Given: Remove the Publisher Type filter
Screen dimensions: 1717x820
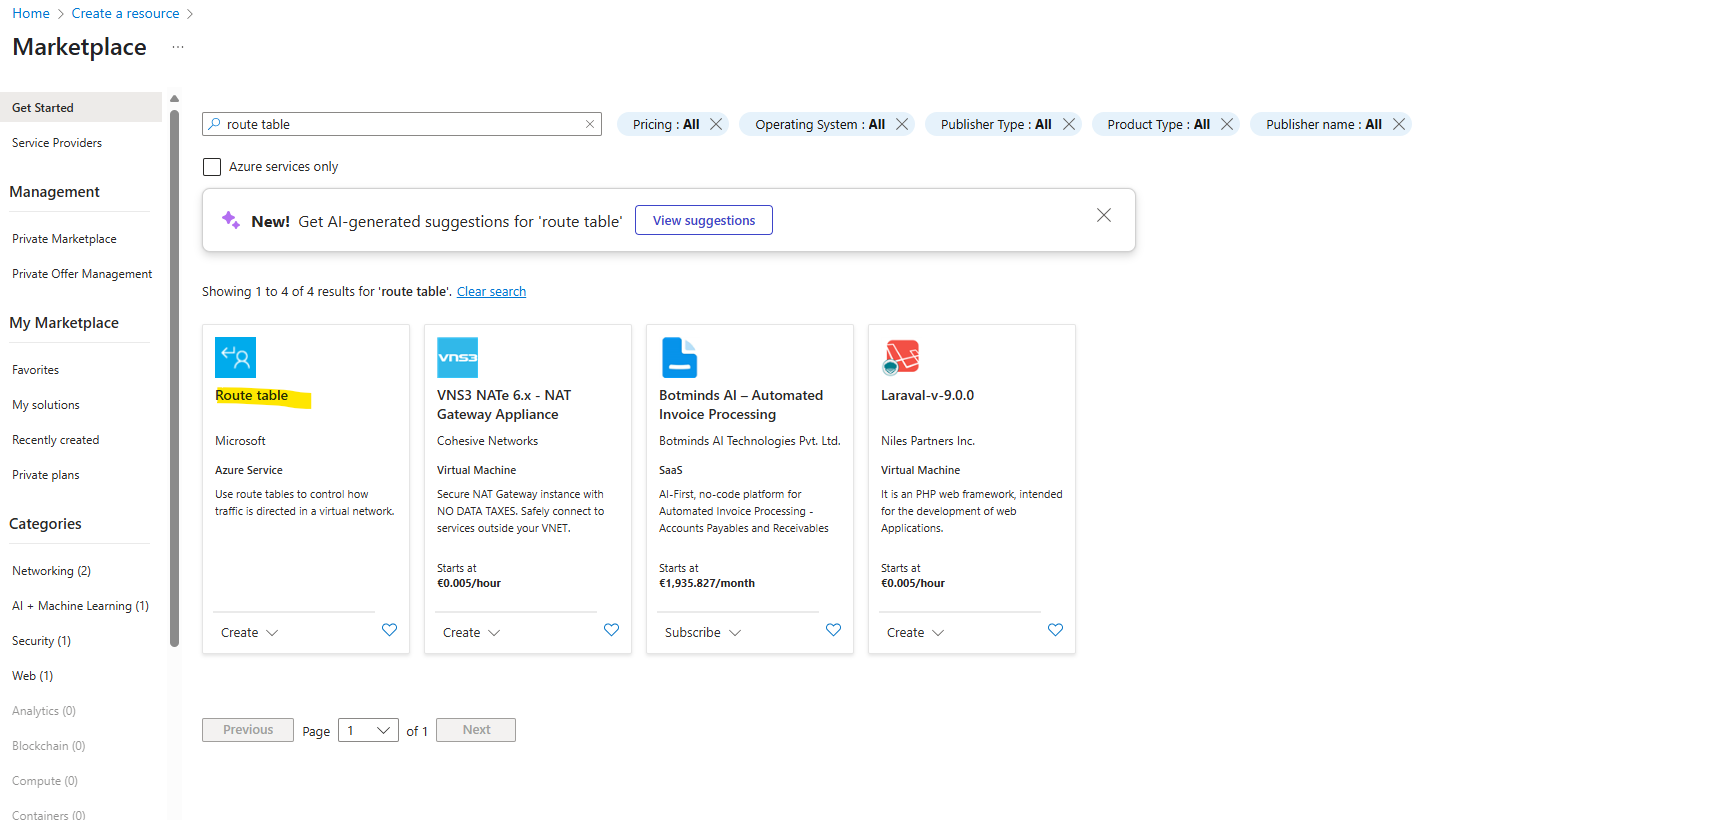Looking at the screenshot, I should click(x=1069, y=124).
